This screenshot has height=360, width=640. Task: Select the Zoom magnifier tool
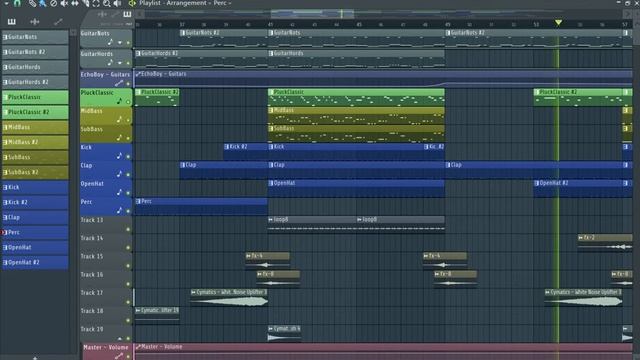[x=107, y=3]
